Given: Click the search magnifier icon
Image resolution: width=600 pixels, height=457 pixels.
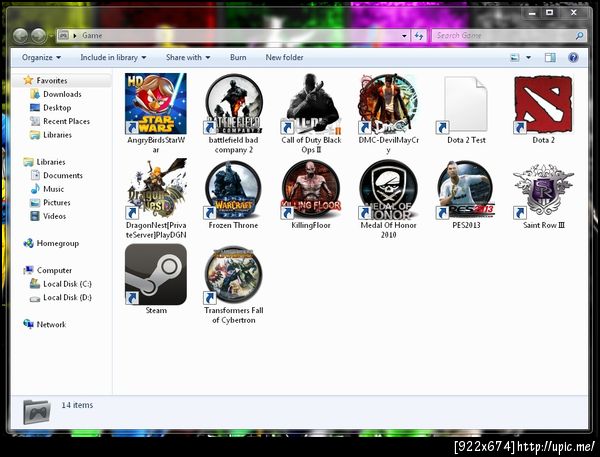Looking at the screenshot, I should [x=580, y=36].
